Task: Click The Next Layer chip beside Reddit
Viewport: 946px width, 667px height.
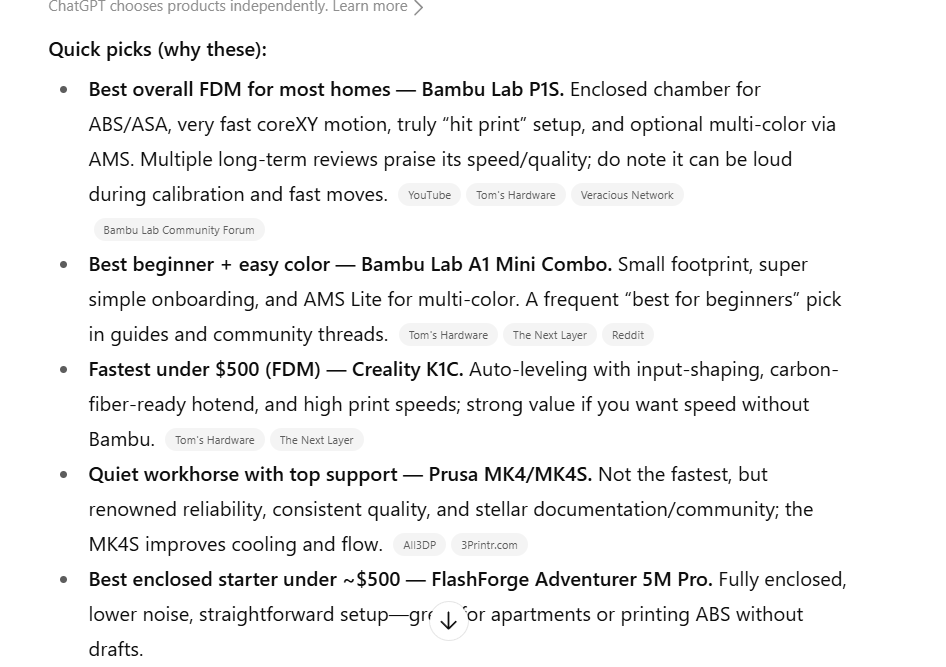Action: [550, 335]
